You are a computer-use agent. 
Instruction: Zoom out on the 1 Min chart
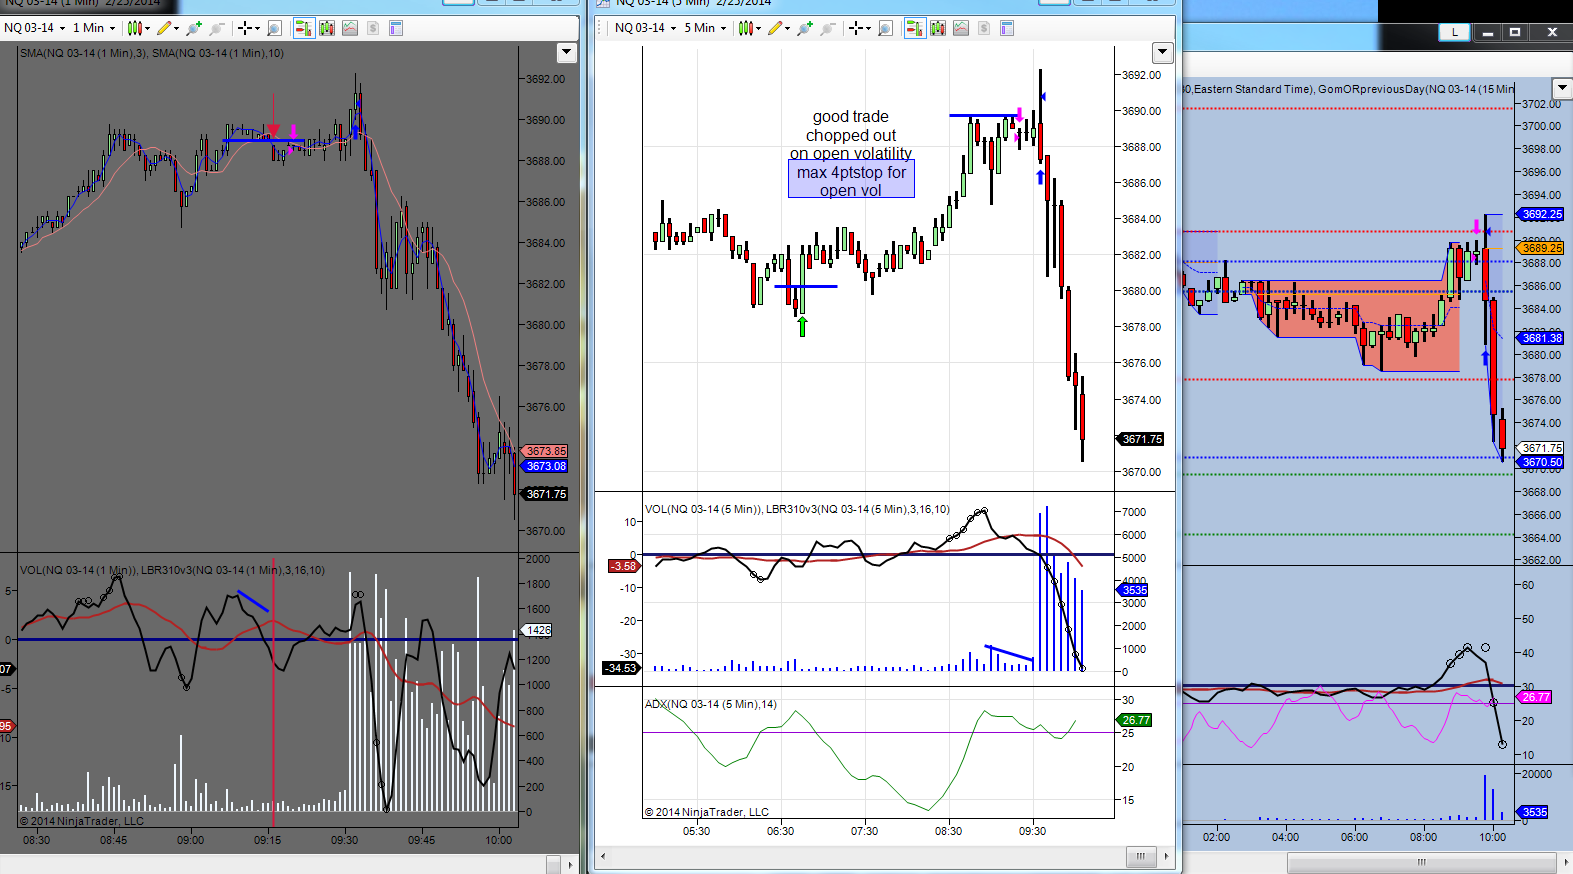(216, 28)
